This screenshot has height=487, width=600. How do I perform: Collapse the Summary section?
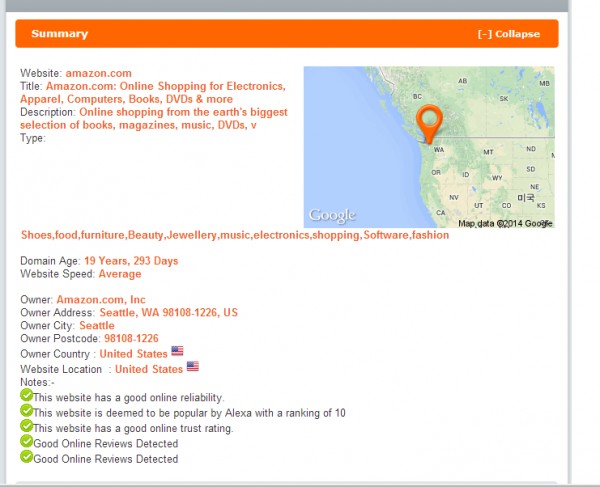pyautogui.click(x=509, y=34)
